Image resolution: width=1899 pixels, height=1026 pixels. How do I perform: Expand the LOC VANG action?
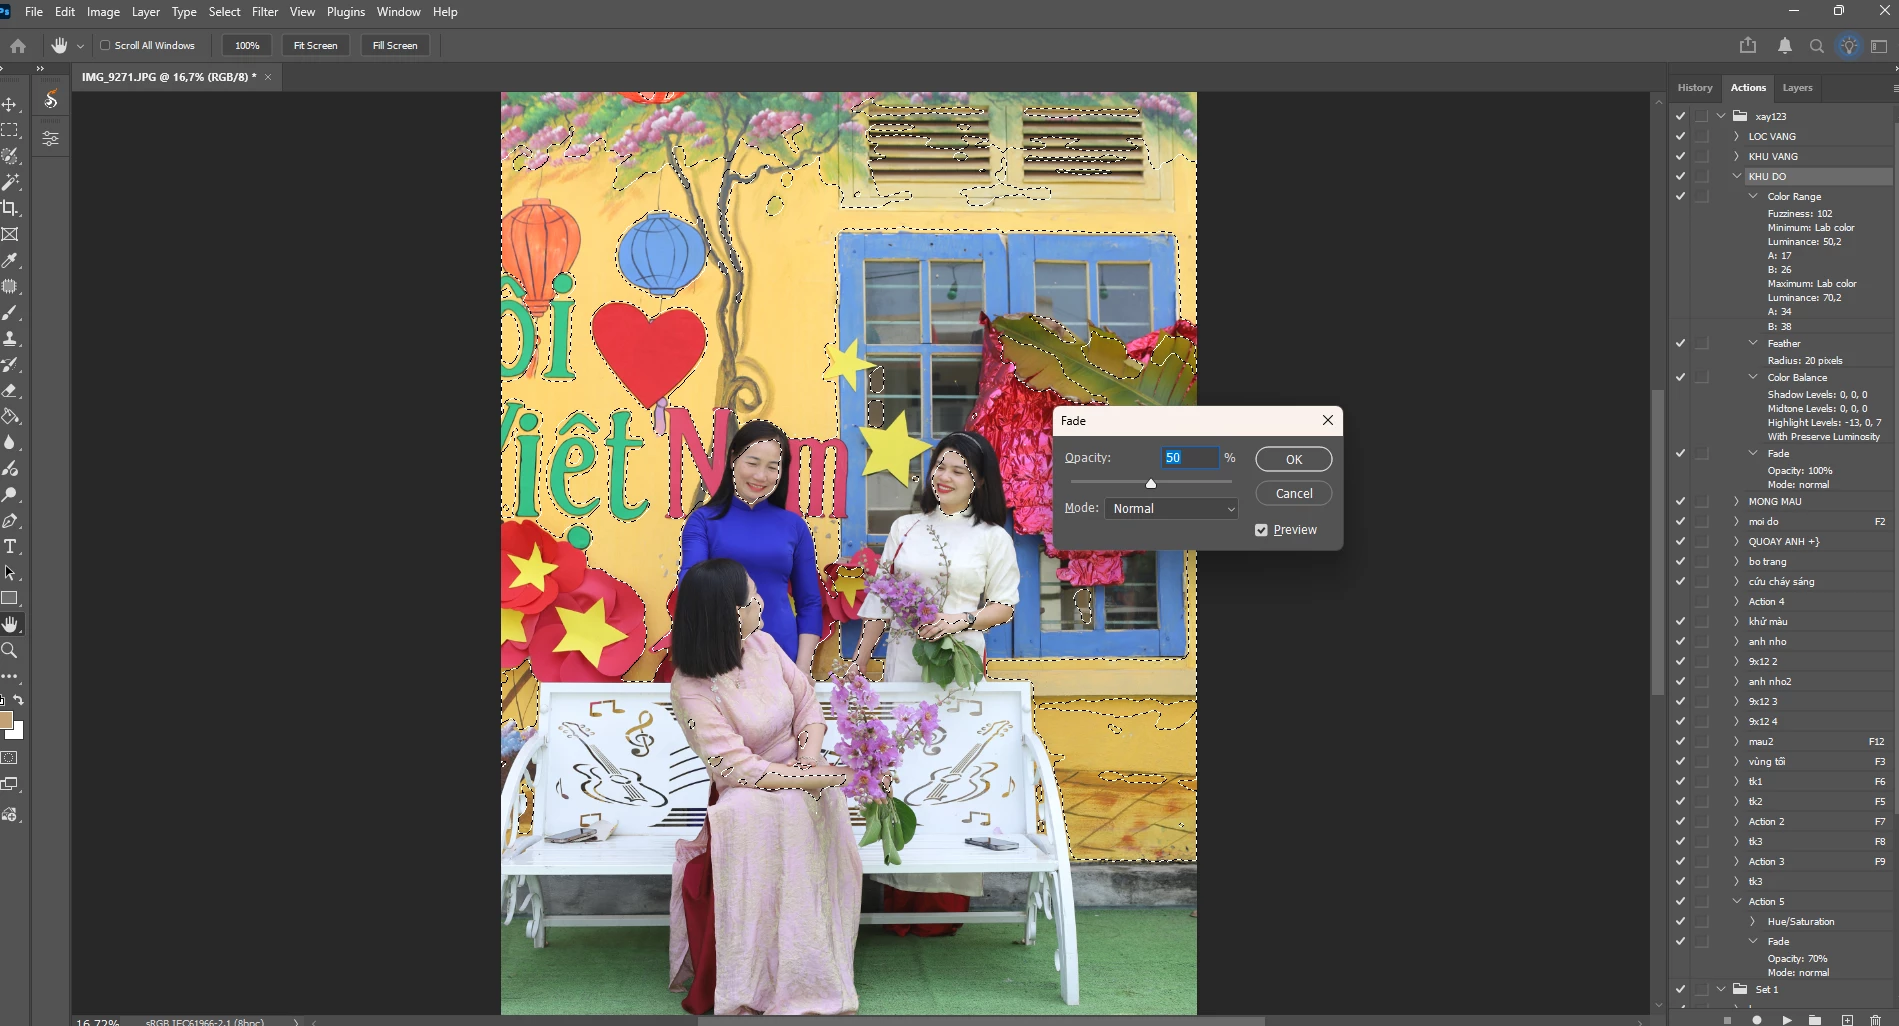pyautogui.click(x=1737, y=136)
